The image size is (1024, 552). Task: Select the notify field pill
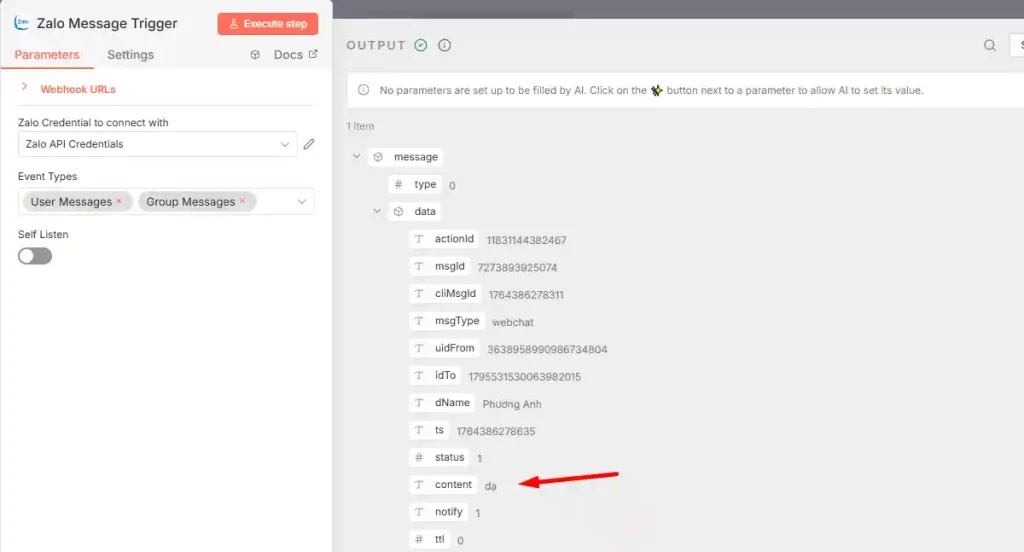[440, 511]
